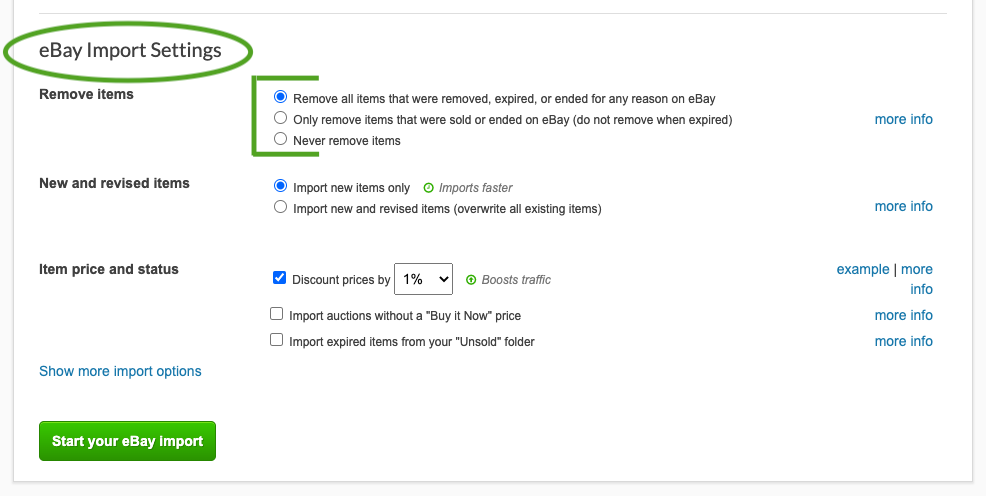Open more info for Import auctions option
Screen dimensions: 986x496
(x=904, y=315)
